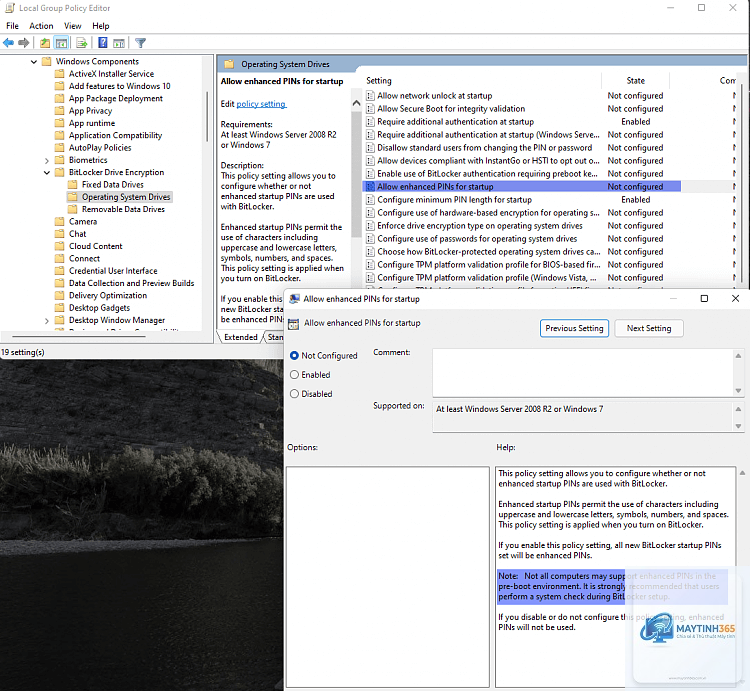
Task: Click policy icon beside Allow Secure Boot for integrity validation
Action: click(x=370, y=109)
